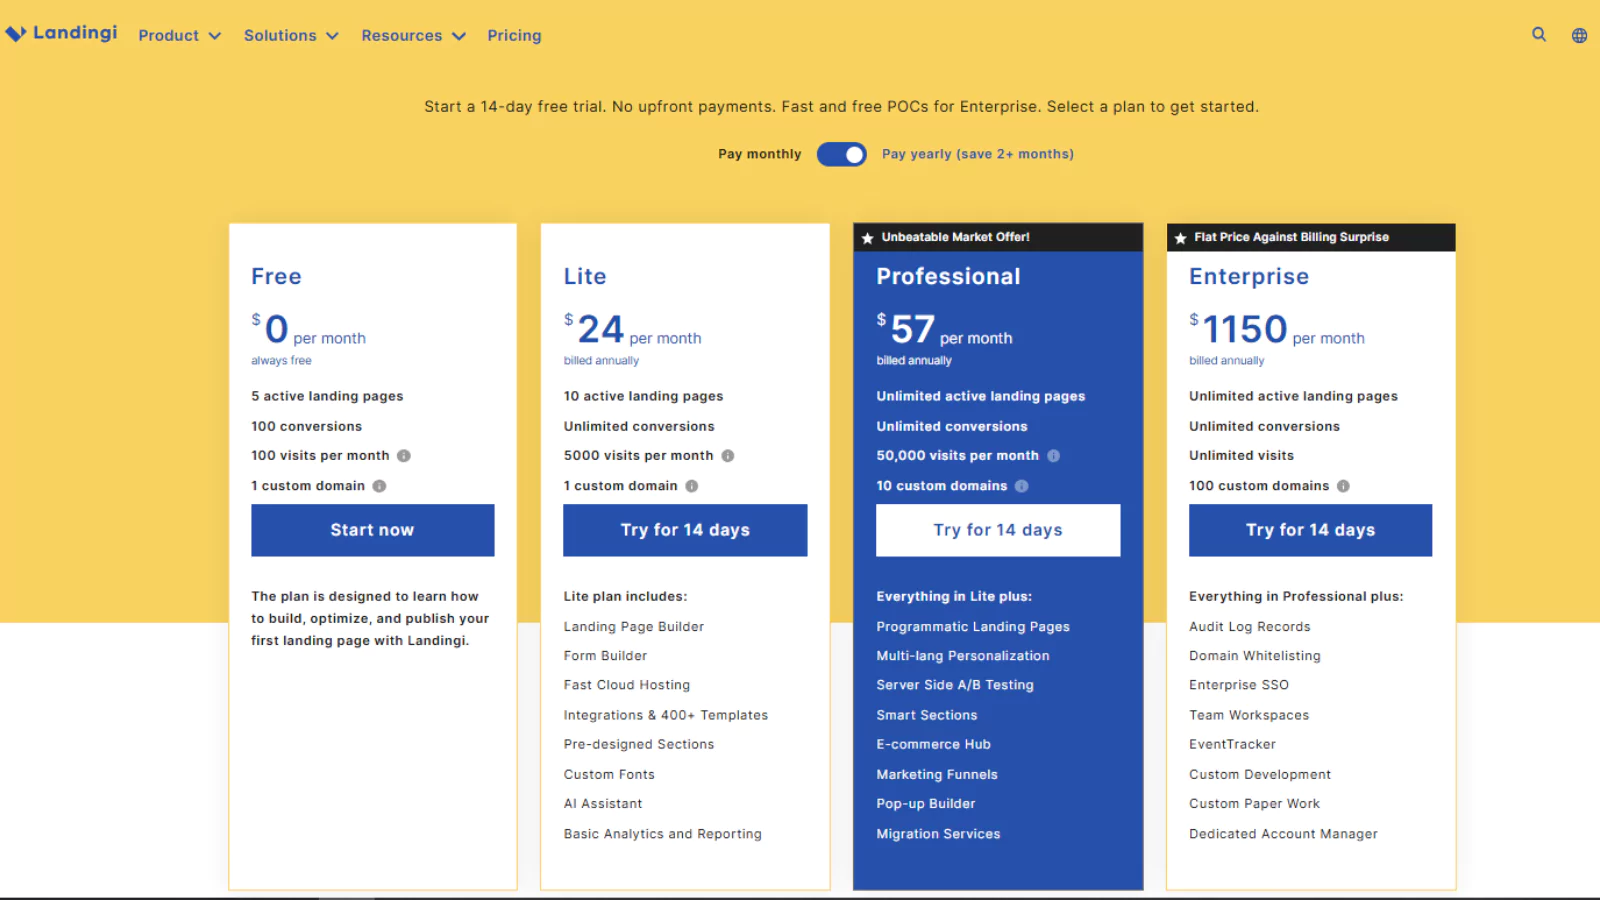The height and width of the screenshot is (900, 1600).
Task: Click AI Assistant feature
Action: [603, 804]
